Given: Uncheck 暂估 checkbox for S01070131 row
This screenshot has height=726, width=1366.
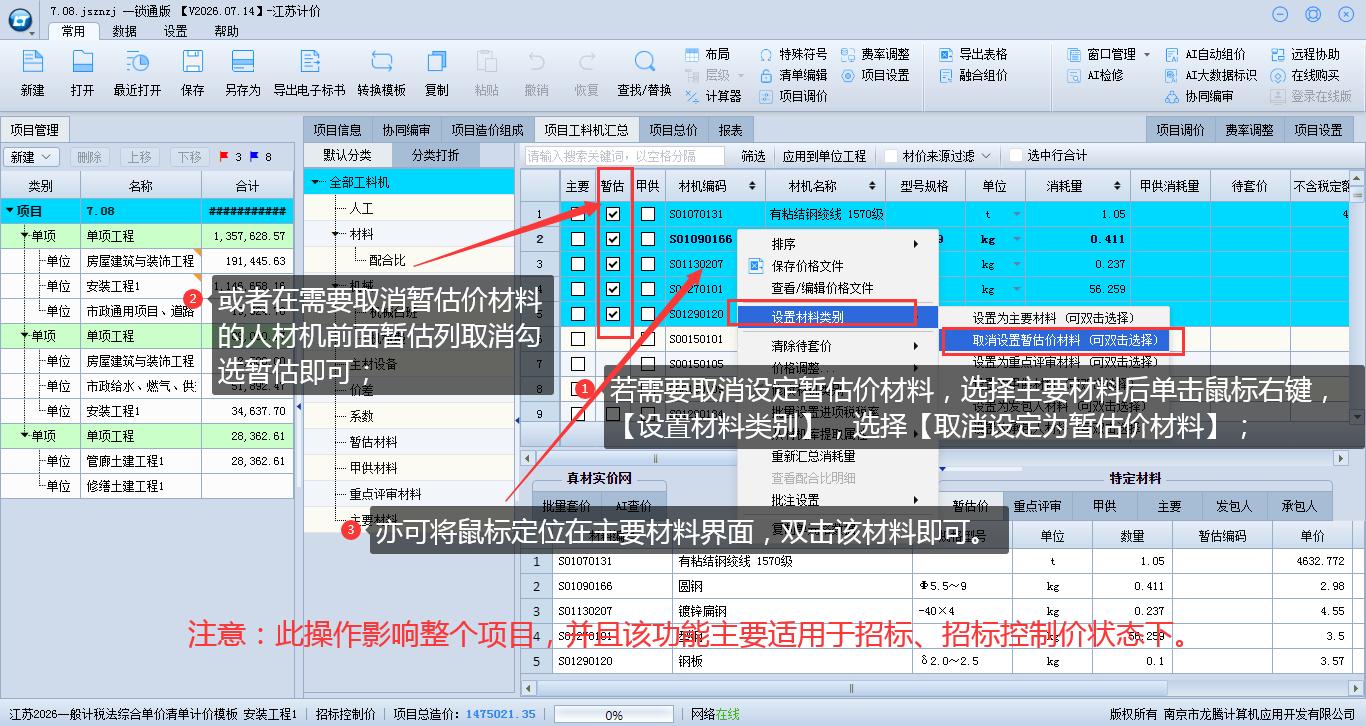Looking at the screenshot, I should coord(613,214).
